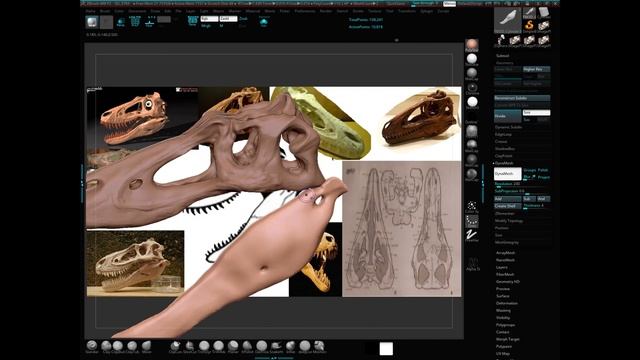Click the Zadd field in top toolbar

228,19
